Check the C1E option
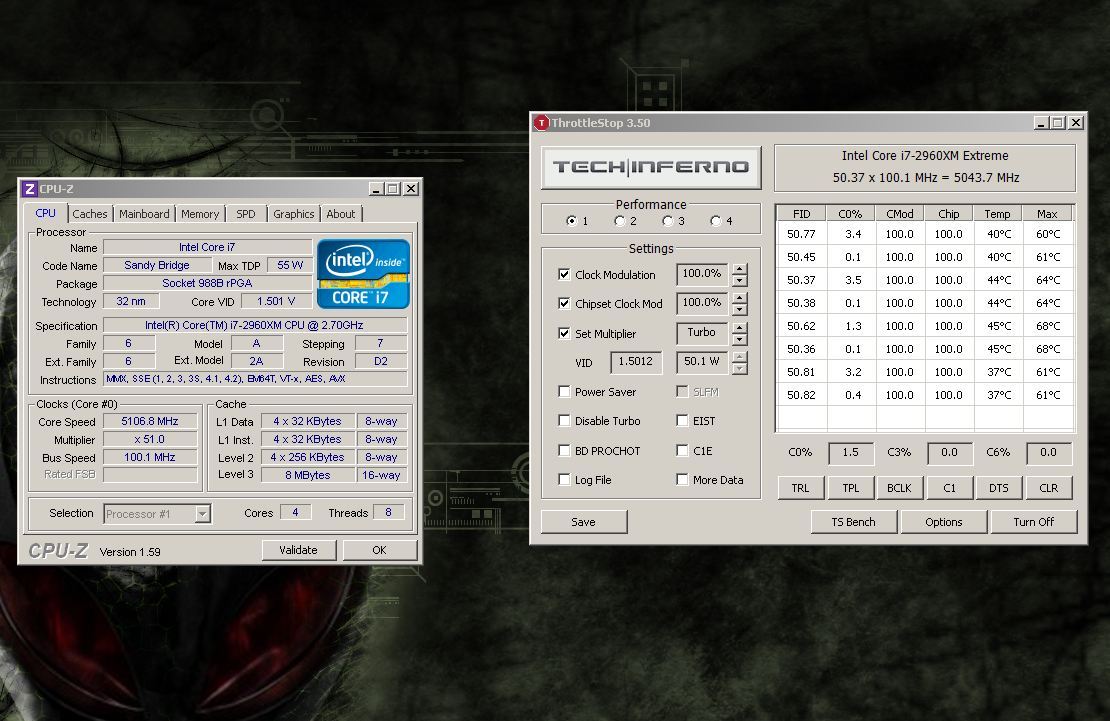Screen dimensions: 1110x721 (x=682, y=450)
